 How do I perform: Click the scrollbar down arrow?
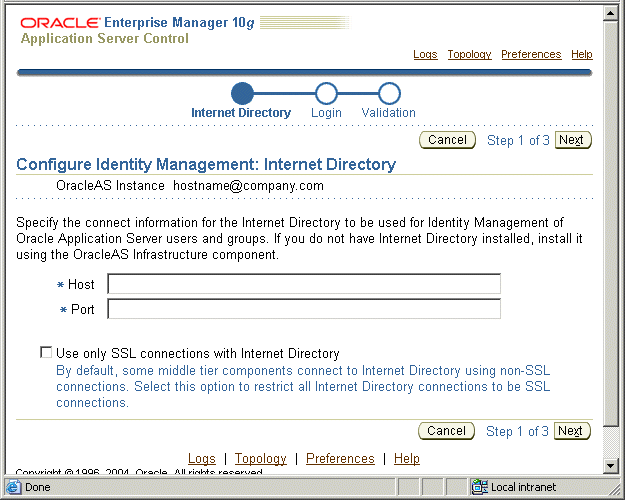[611, 465]
